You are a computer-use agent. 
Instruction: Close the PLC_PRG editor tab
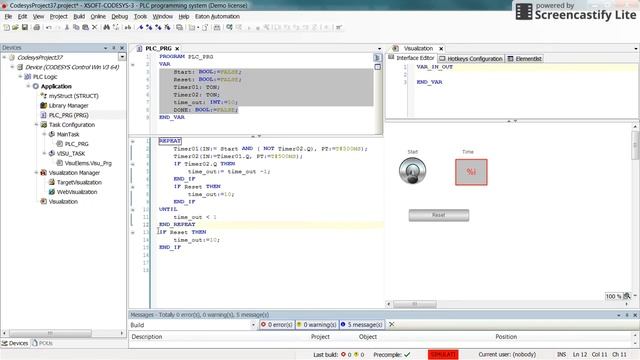click(x=177, y=48)
